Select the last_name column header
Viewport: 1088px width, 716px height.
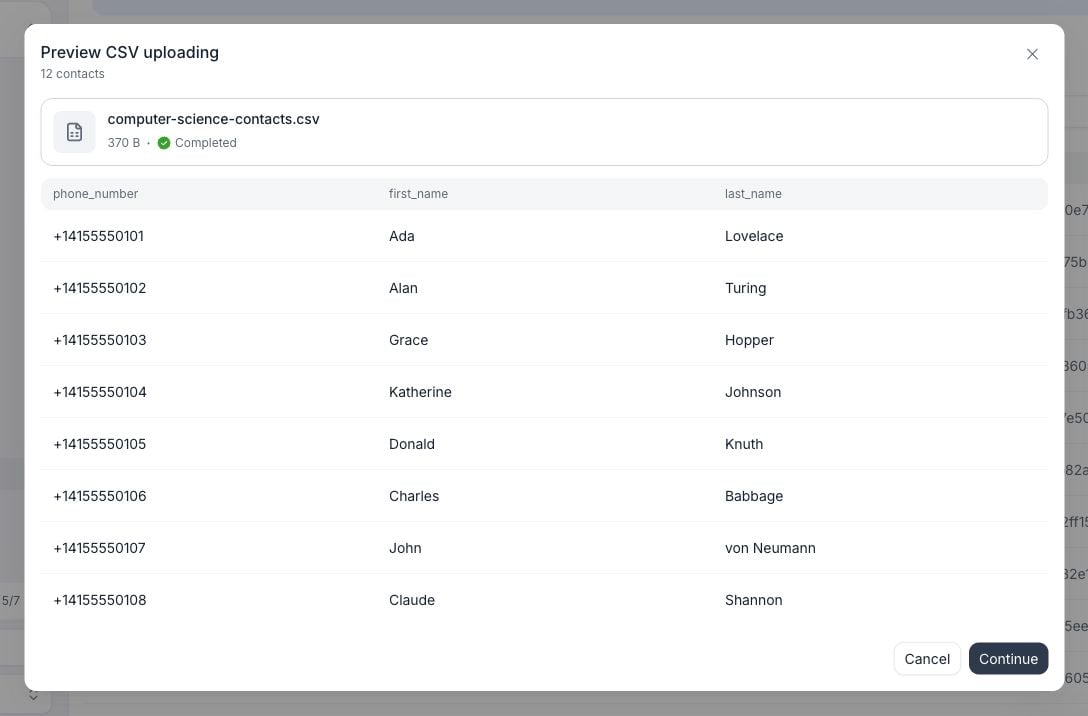click(x=753, y=194)
